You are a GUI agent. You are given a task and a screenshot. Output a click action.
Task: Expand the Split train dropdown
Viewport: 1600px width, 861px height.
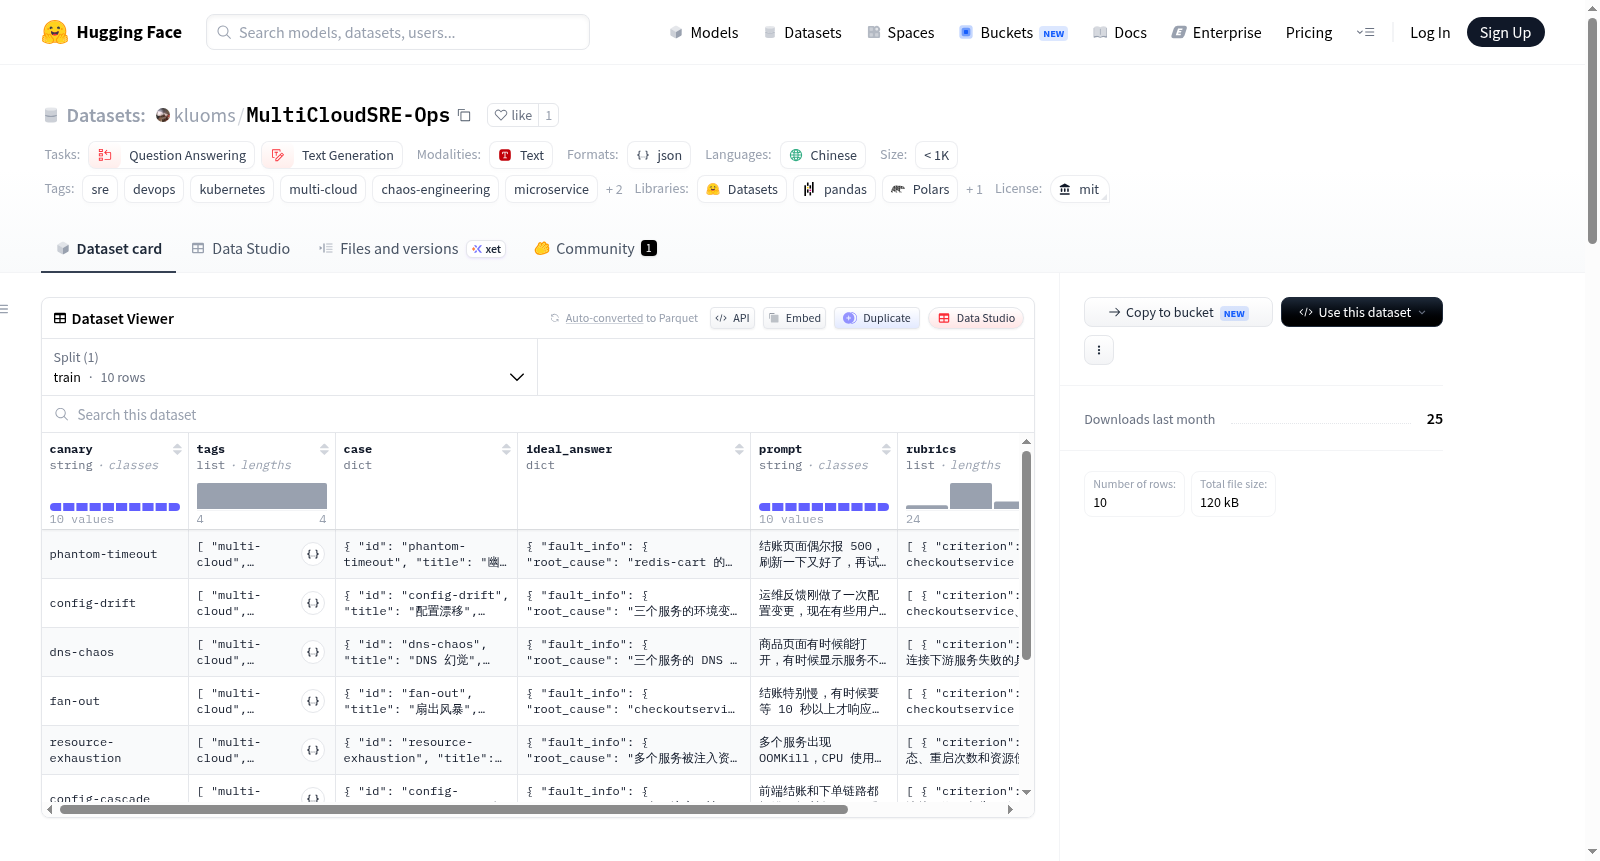(x=290, y=367)
